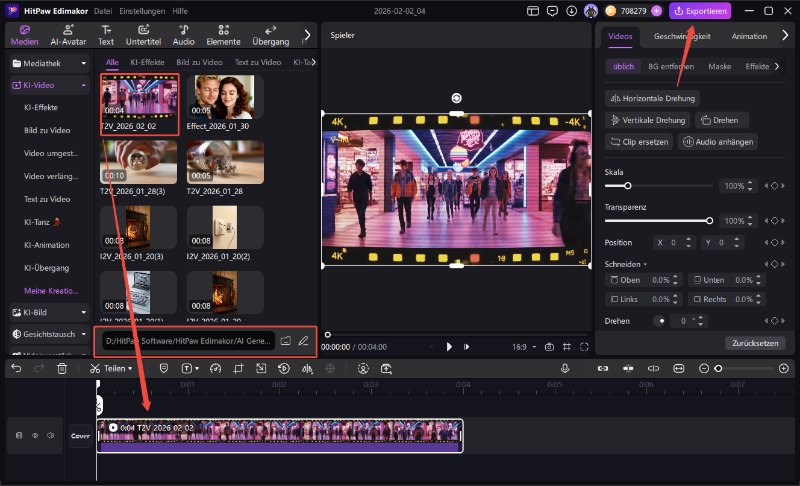
Task: Select KI-Animation in the sidebar
Action: click(46, 245)
